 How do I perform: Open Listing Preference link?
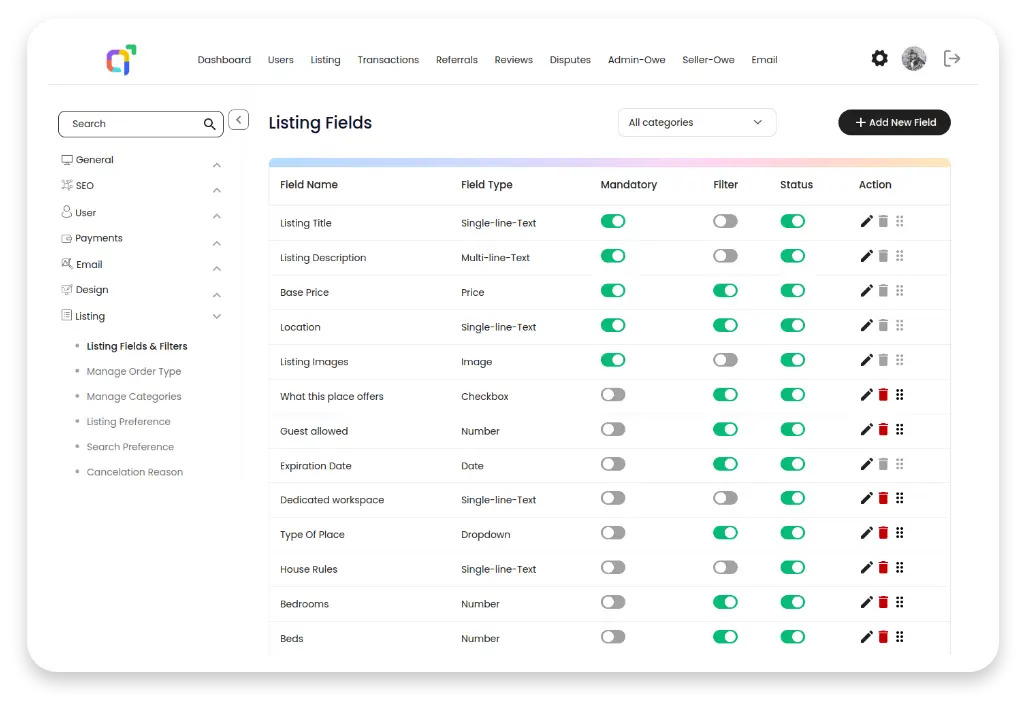tap(128, 421)
